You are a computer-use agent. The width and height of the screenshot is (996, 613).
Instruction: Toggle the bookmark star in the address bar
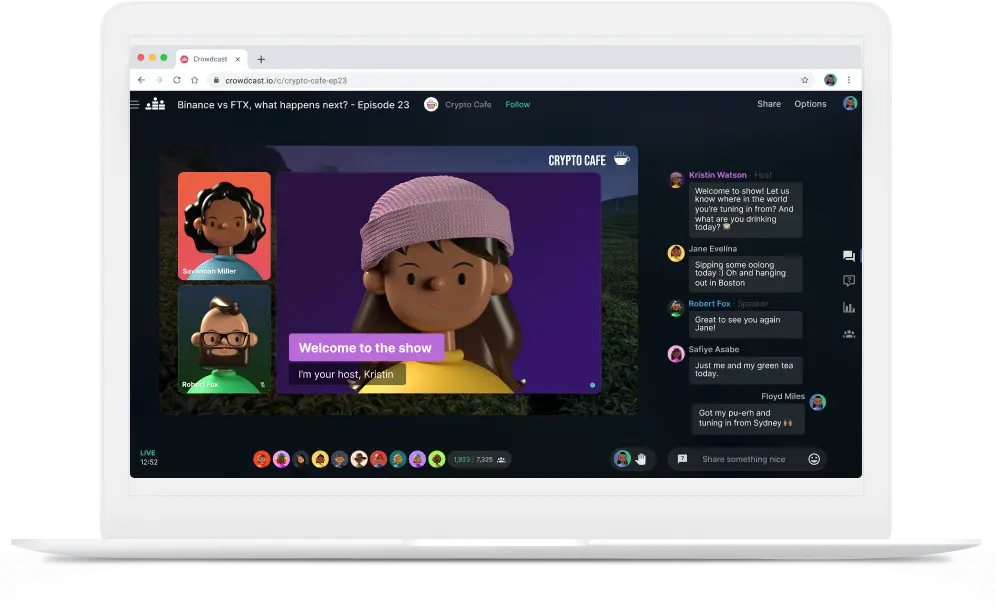pyautogui.click(x=804, y=80)
